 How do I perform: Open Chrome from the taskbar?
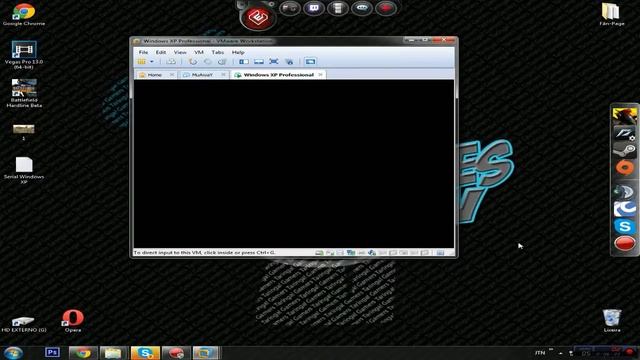83,353
